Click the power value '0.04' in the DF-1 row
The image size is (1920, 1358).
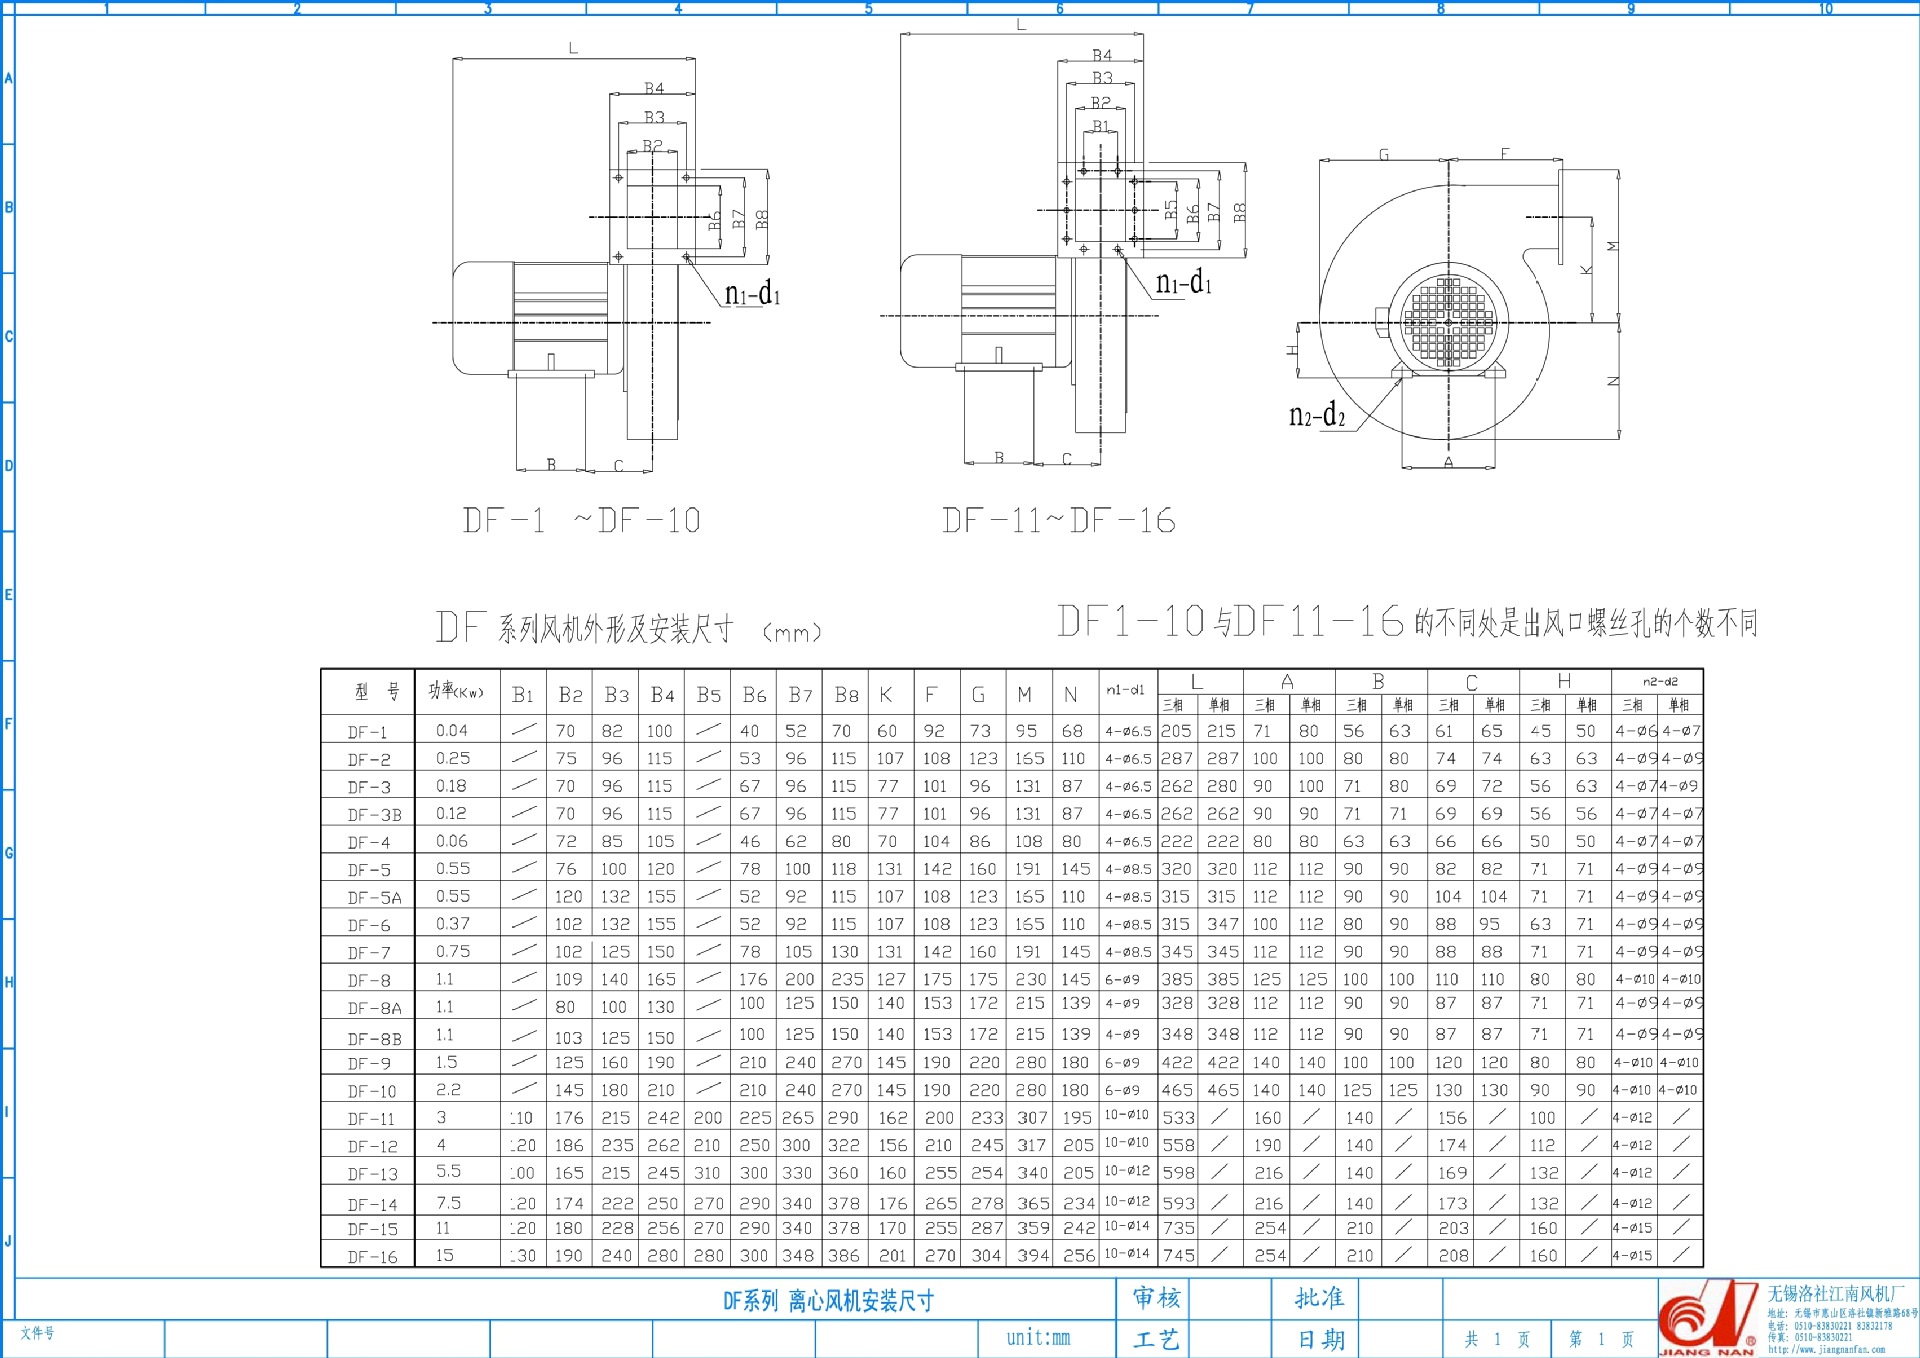452,731
